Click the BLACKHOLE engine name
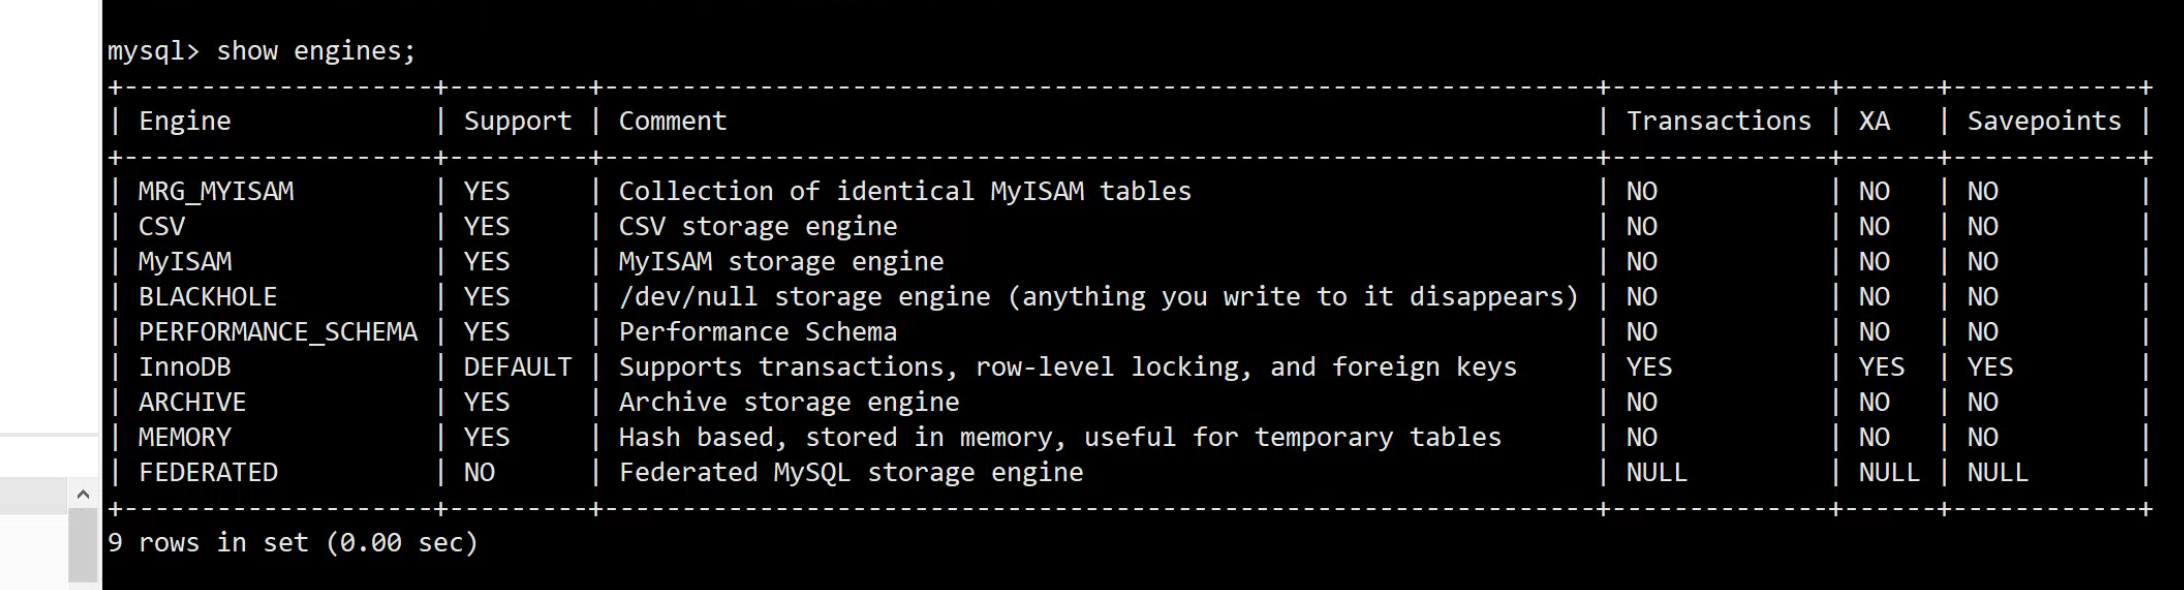2184x590 pixels. (207, 297)
